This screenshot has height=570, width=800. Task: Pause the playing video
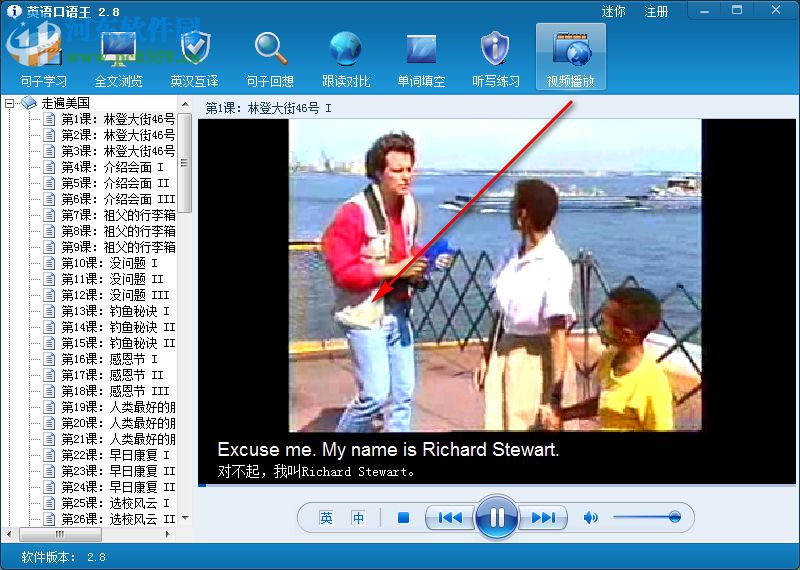pos(496,517)
